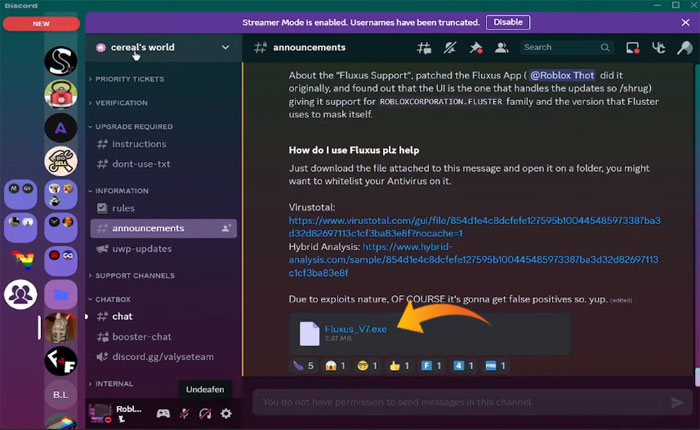Click the Pinned Messages icon
Viewport: 700px width, 430px height.
point(475,47)
